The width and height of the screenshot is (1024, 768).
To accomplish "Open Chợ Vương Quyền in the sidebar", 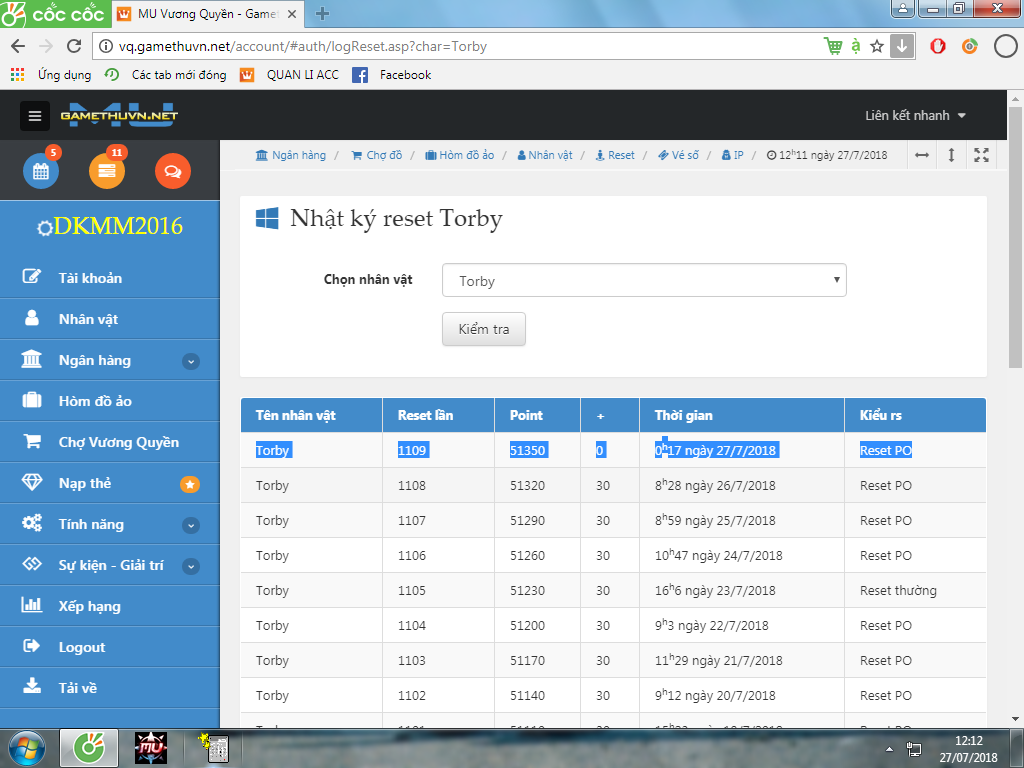I will pyautogui.click(x=118, y=442).
